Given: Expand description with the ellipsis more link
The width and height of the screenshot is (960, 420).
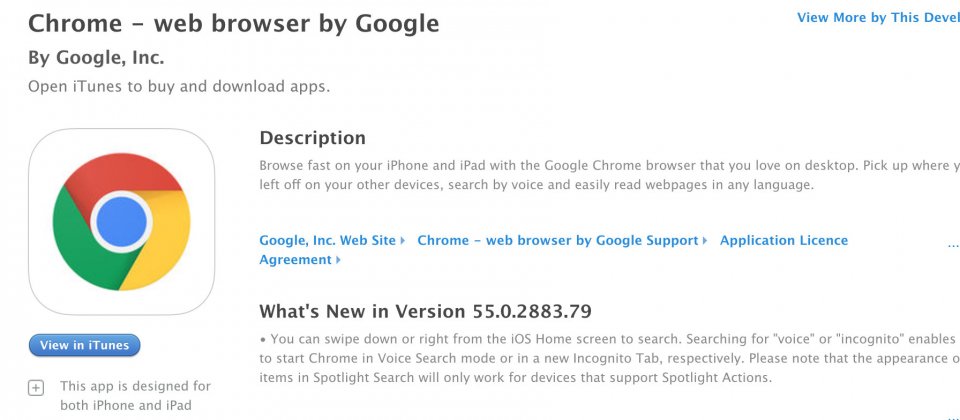Looking at the screenshot, I should [x=953, y=244].
